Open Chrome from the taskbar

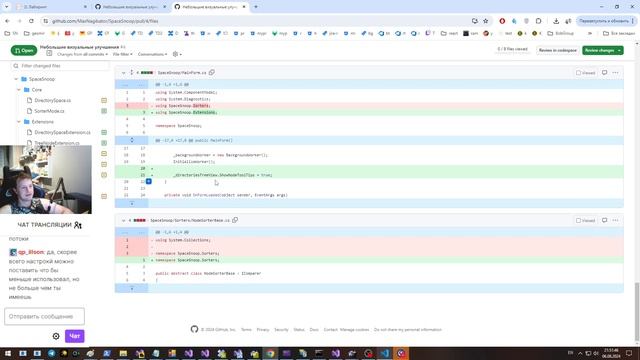[x=270, y=353]
